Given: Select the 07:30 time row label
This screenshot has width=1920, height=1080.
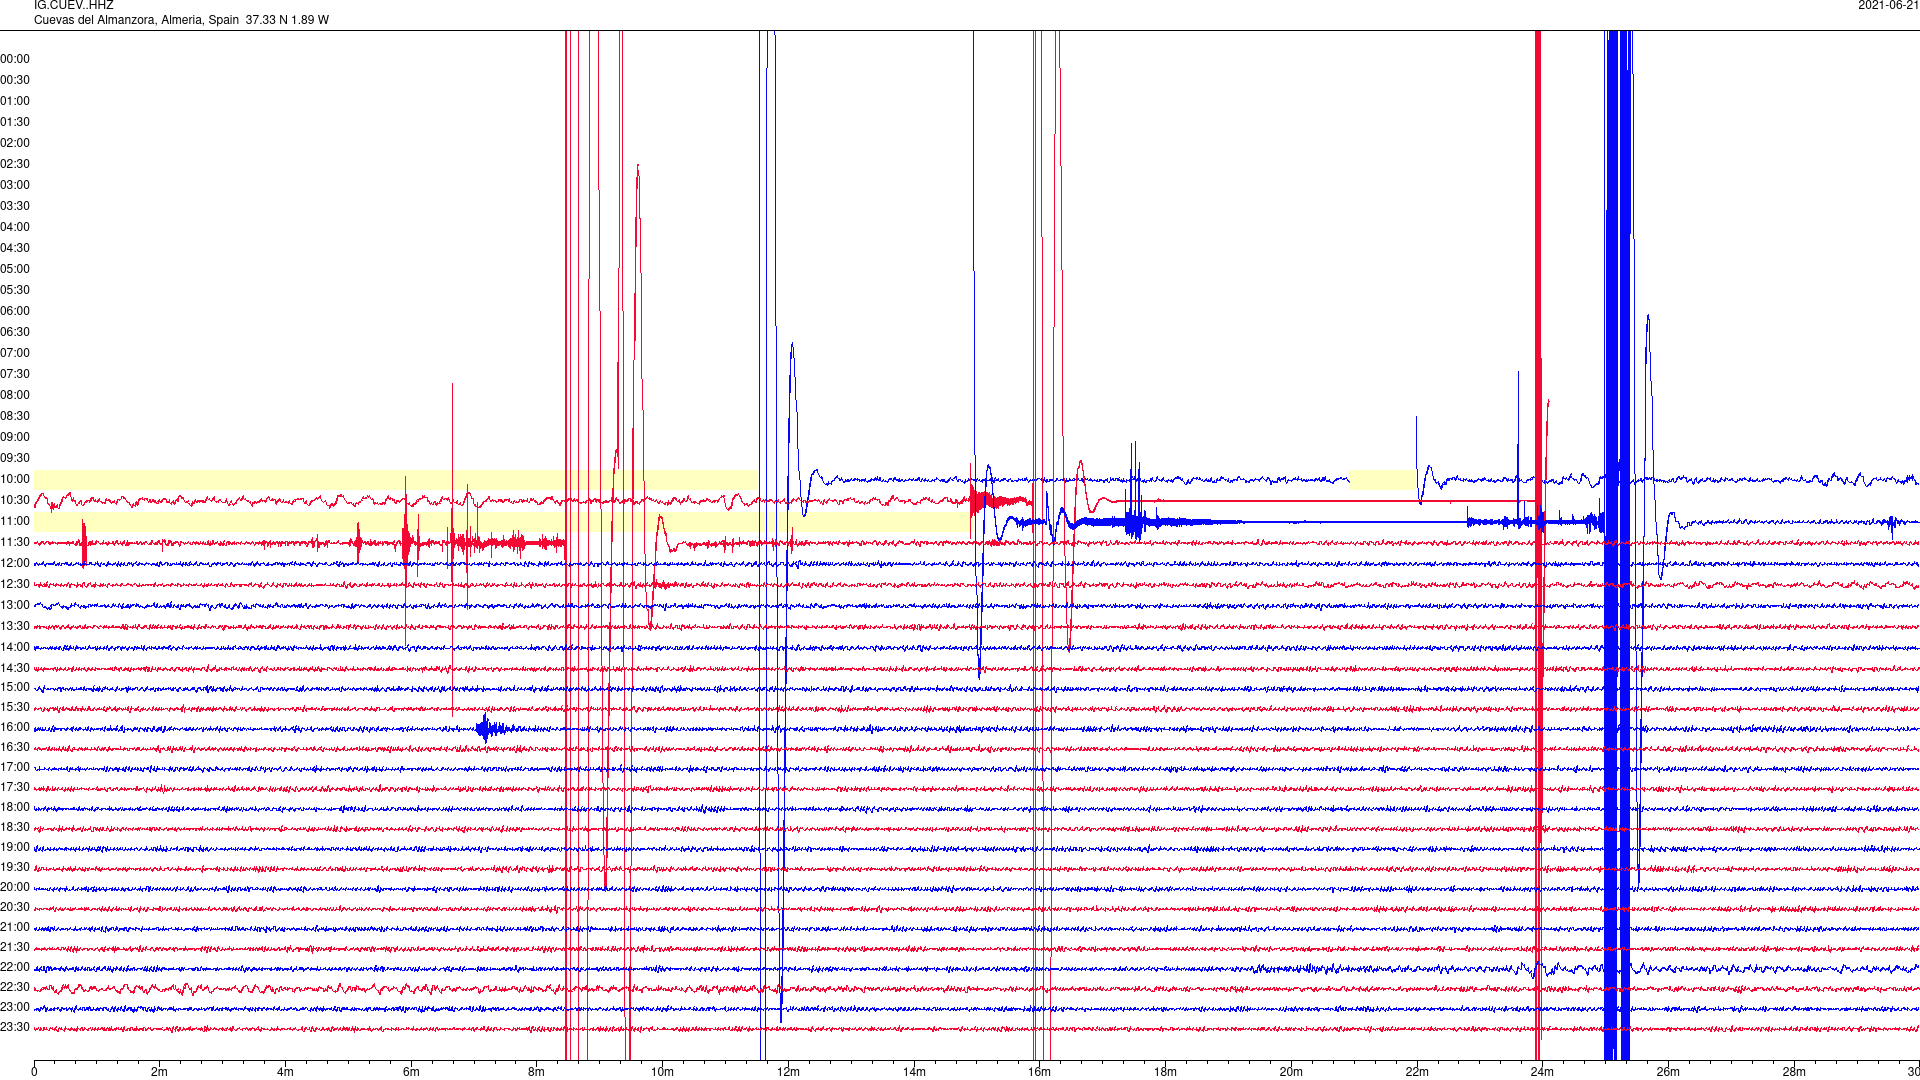Looking at the screenshot, I should pos(15,374).
